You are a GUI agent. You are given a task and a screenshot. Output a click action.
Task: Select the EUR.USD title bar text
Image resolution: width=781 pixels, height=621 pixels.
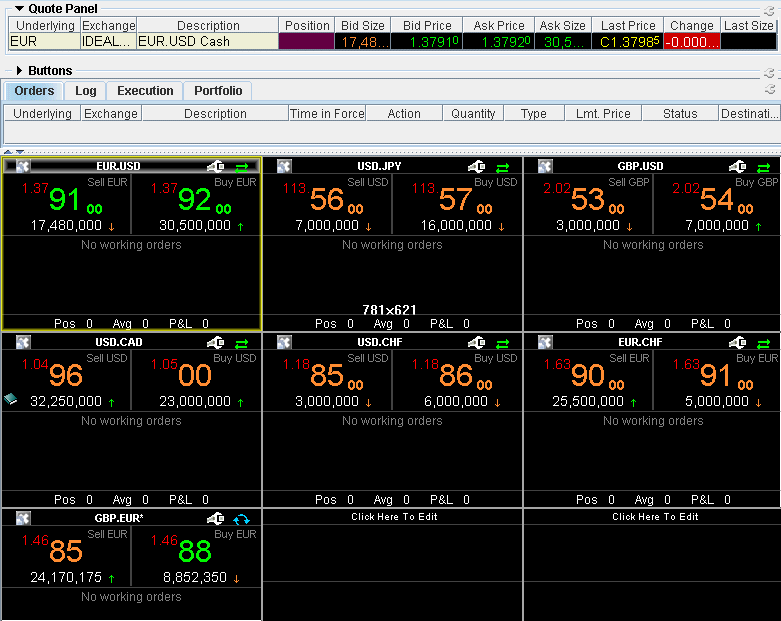tap(118, 166)
